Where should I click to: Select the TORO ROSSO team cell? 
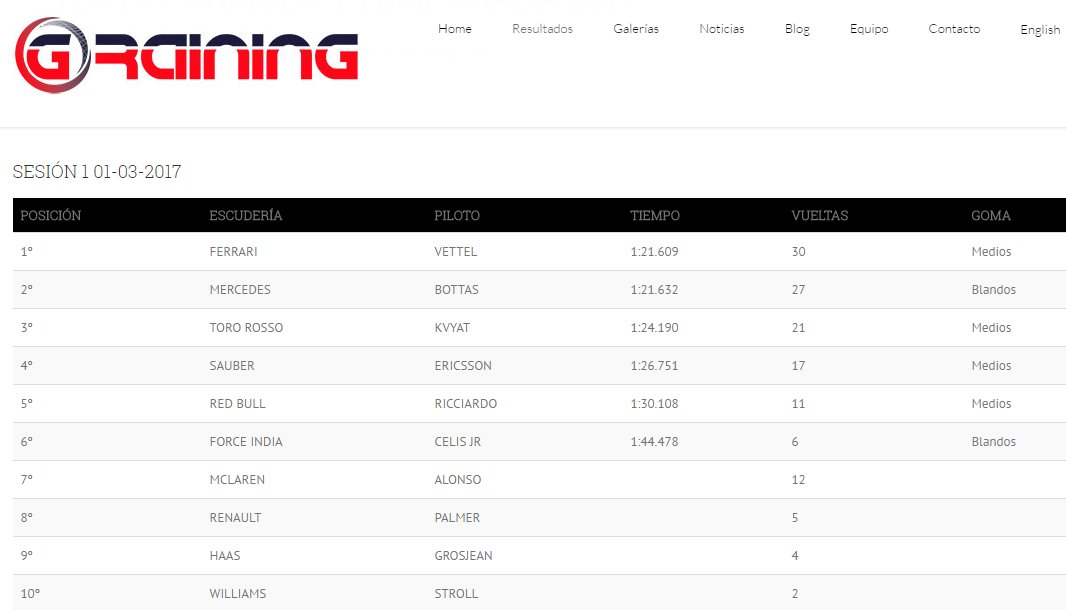click(x=246, y=328)
